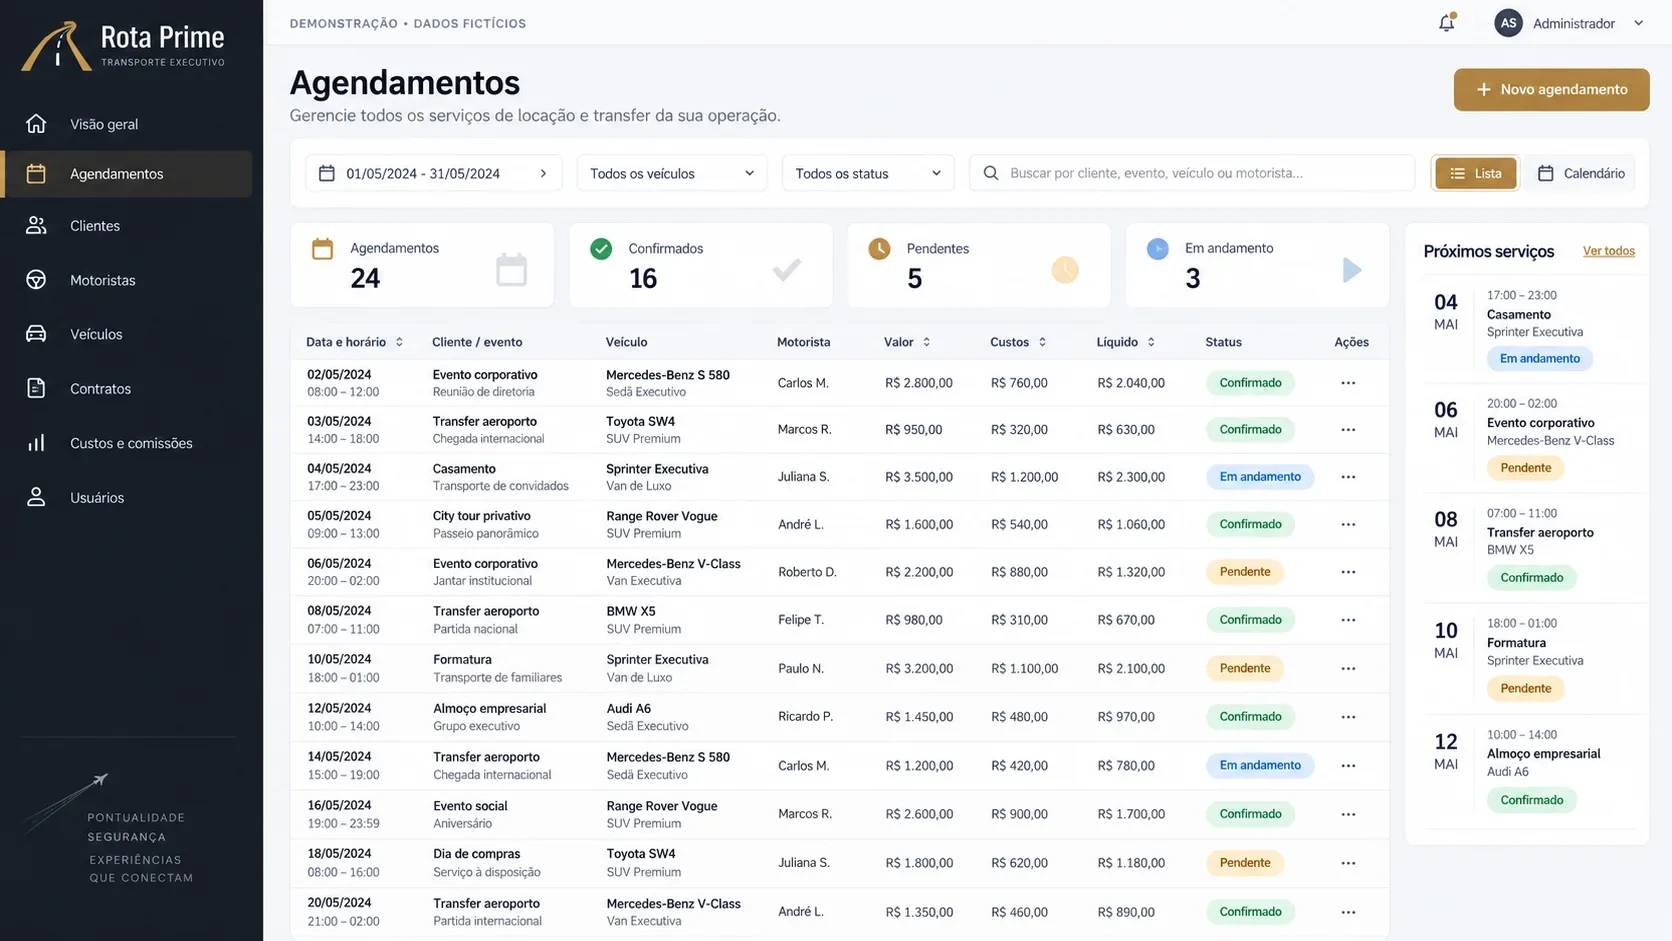Open actions menu for the Casamento row
Screen dimensions: 1672x941
[x=1348, y=477]
